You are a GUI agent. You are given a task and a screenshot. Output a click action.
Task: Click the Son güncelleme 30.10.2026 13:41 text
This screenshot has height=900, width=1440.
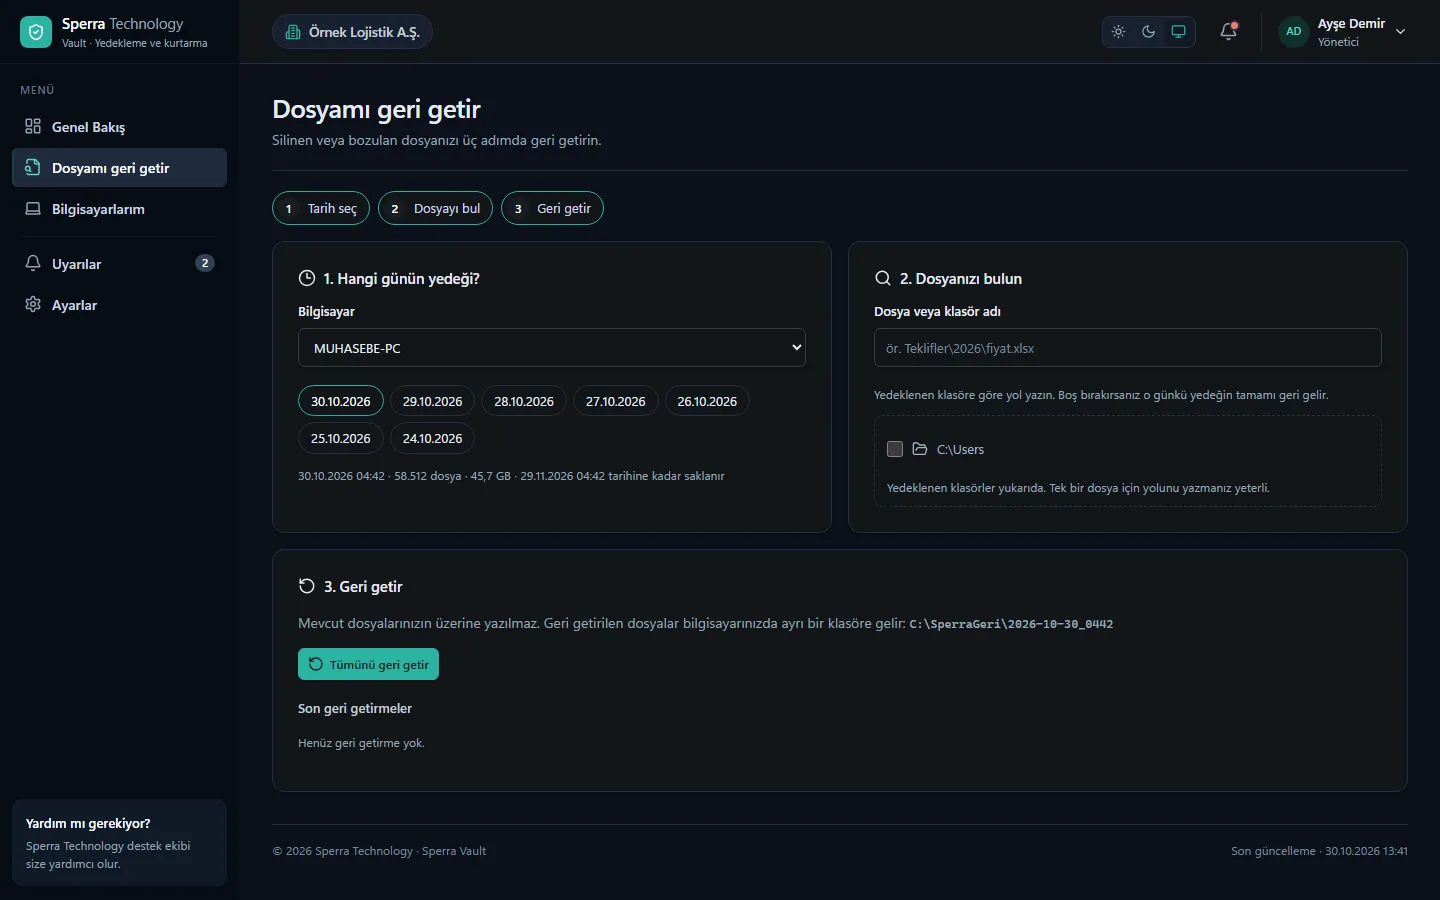click(x=1319, y=851)
